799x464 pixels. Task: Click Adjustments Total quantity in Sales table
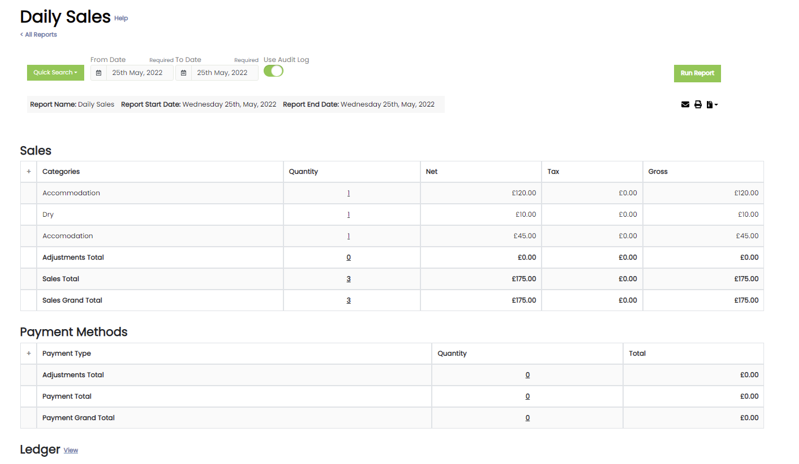pos(348,258)
